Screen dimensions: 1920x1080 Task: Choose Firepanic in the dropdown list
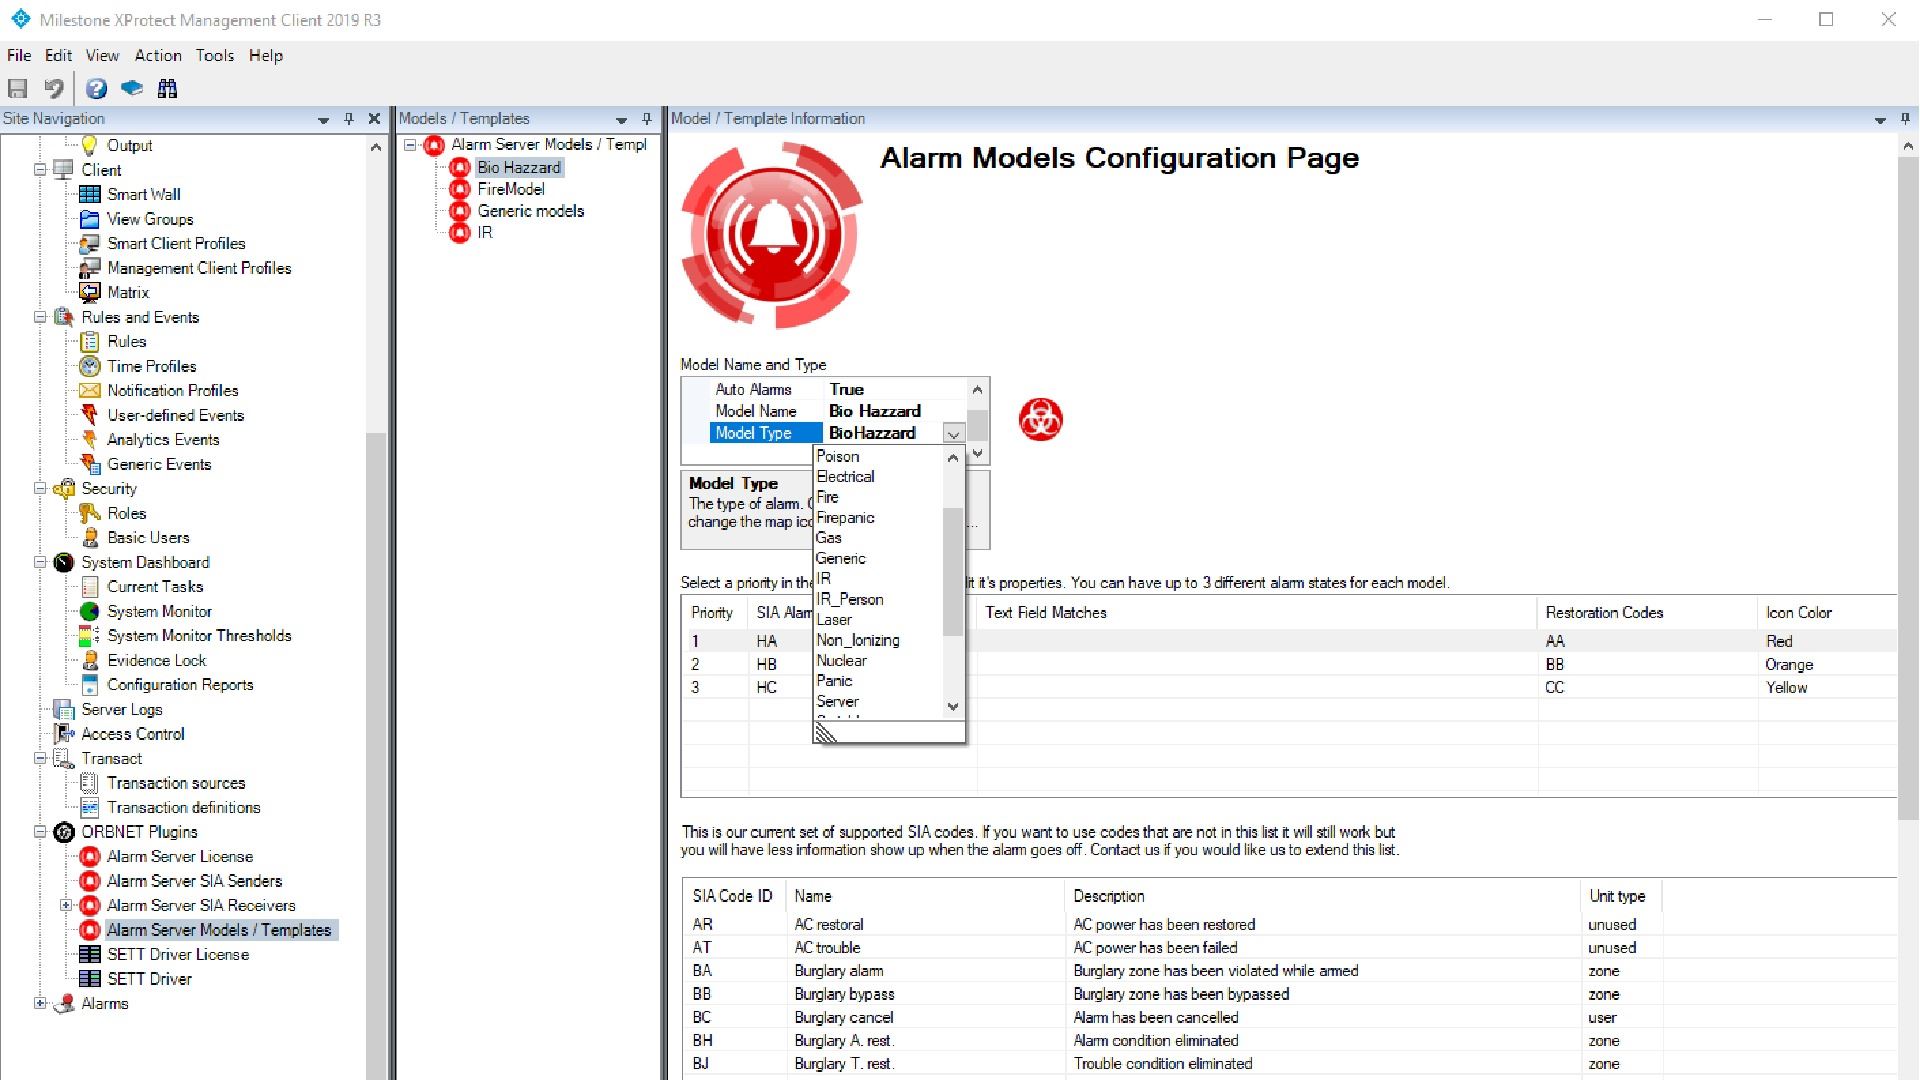(879, 518)
